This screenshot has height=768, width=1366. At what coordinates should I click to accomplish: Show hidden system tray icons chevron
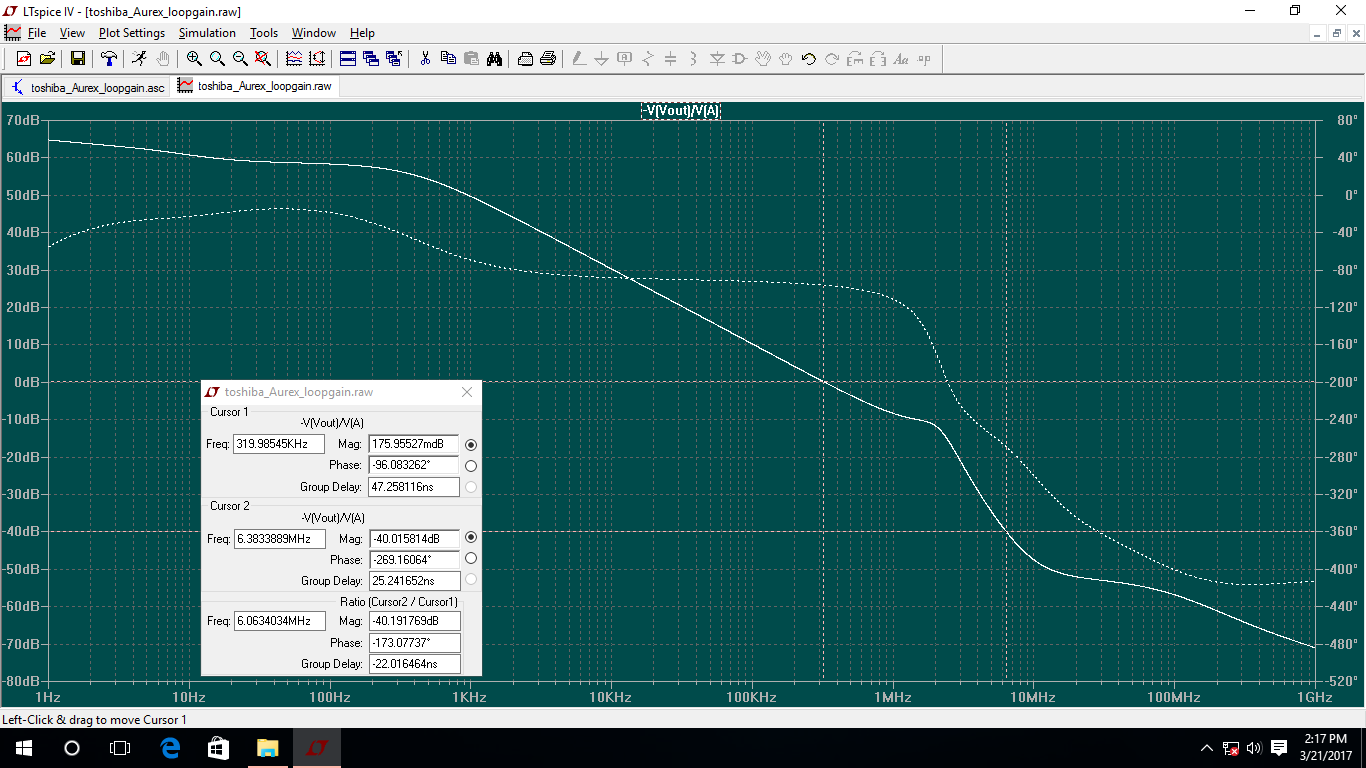pos(1207,748)
